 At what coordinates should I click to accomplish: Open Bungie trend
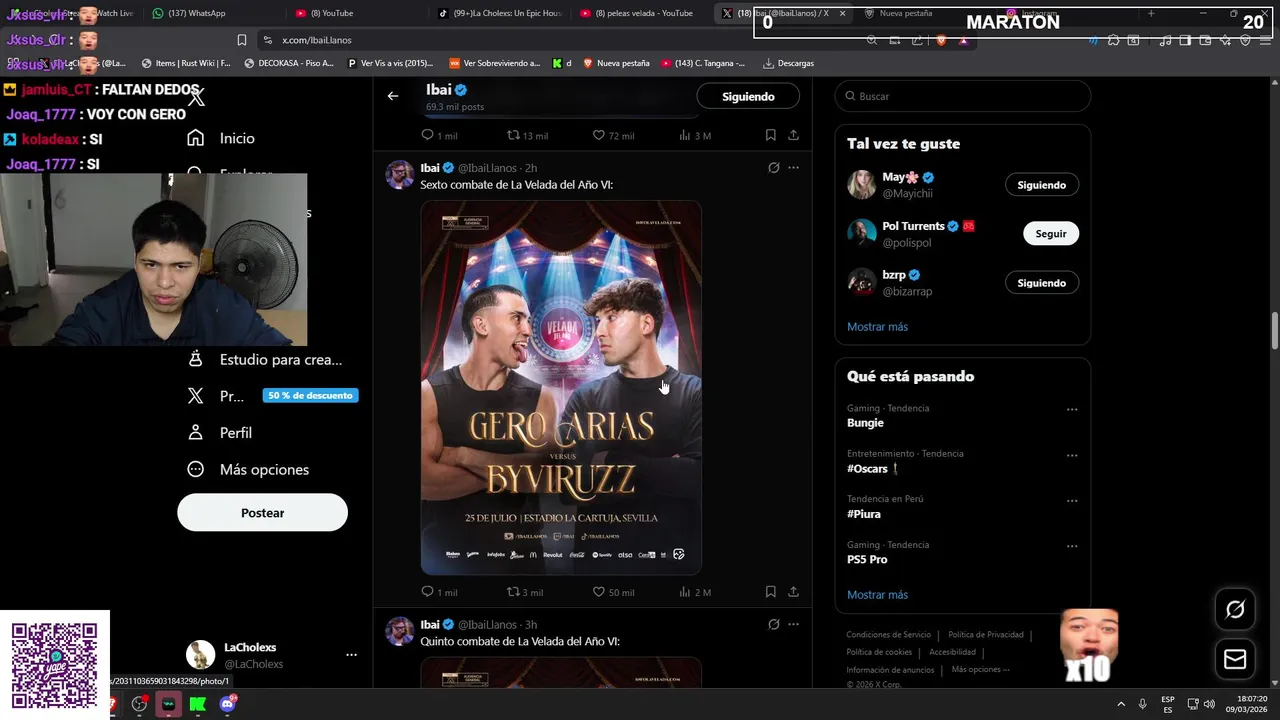(865, 423)
